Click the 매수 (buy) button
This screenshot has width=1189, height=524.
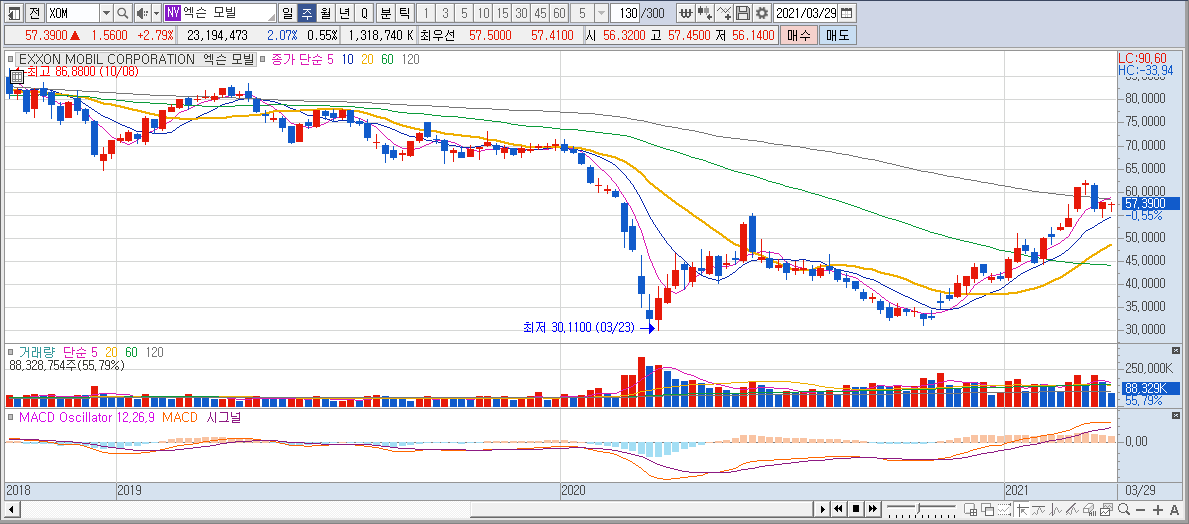coord(798,35)
